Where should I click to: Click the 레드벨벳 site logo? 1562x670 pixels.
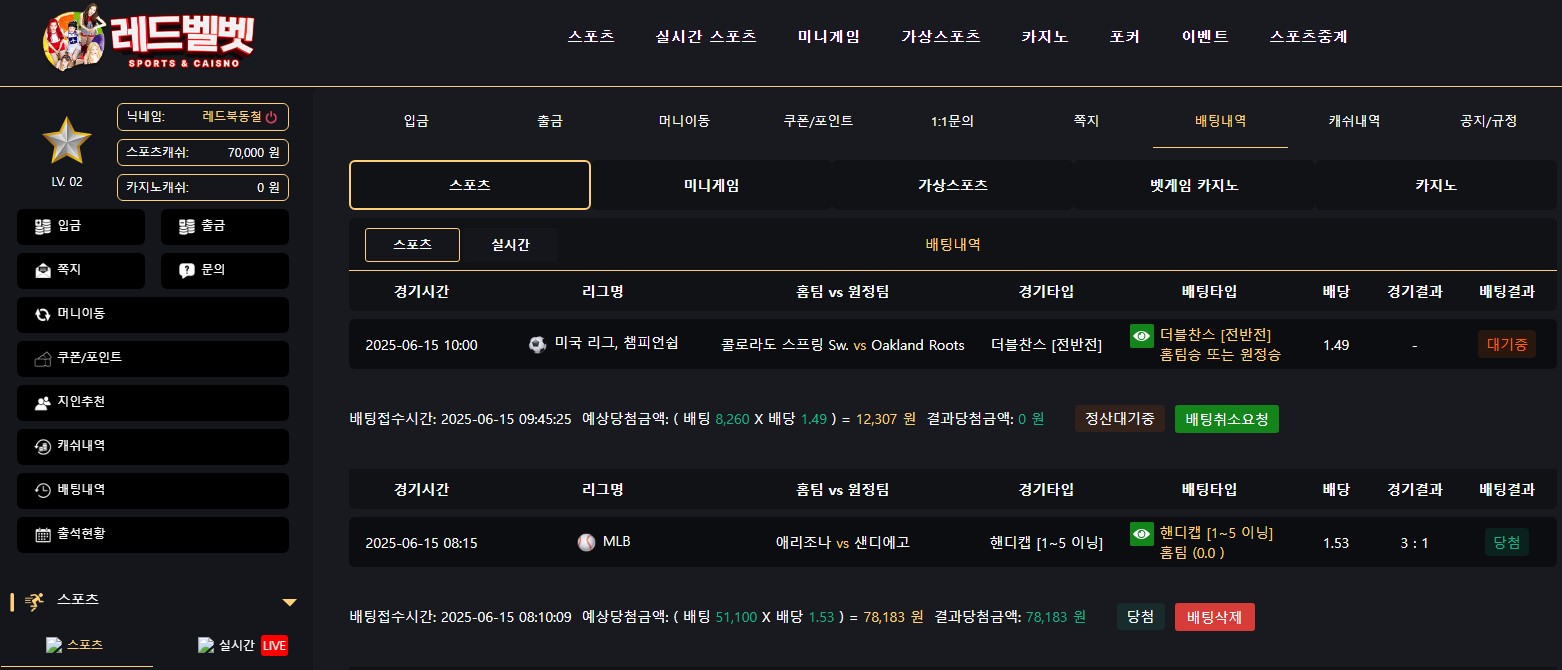148,41
